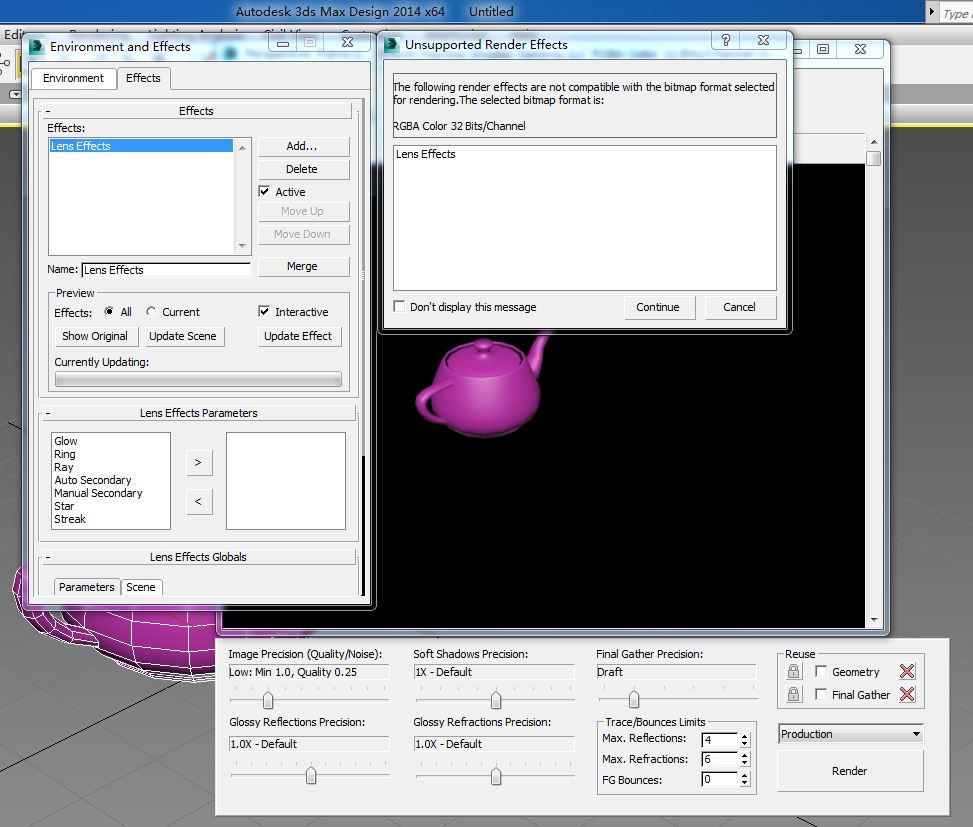The height and width of the screenshot is (827, 973).
Task: Adjust the Soft Shadows Precision slider handle
Action: [496, 700]
